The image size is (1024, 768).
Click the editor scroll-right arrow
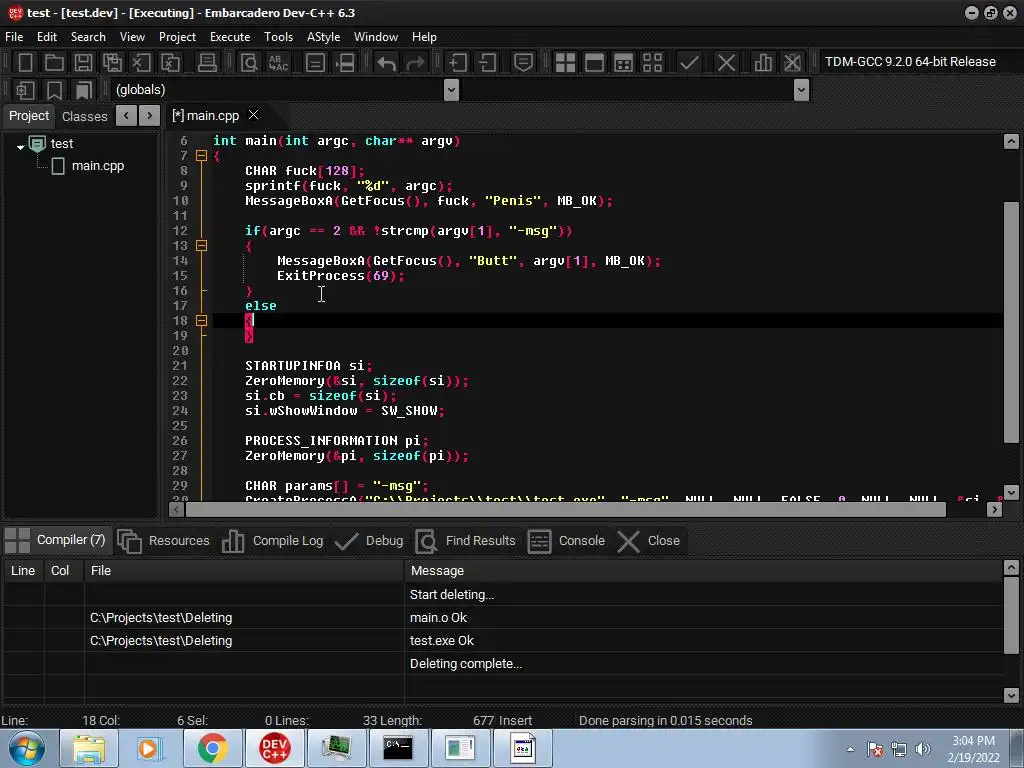pos(994,509)
